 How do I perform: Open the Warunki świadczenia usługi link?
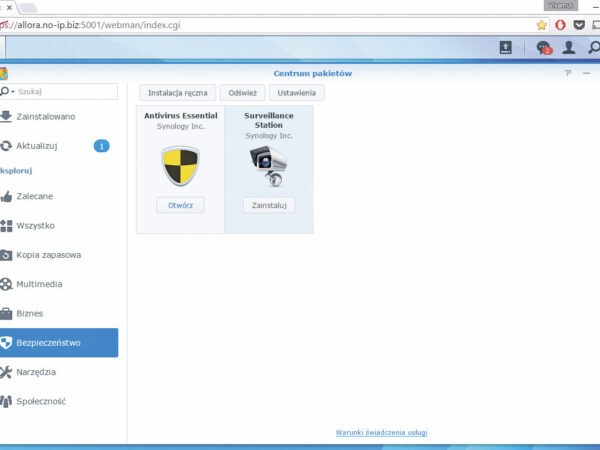(381, 432)
